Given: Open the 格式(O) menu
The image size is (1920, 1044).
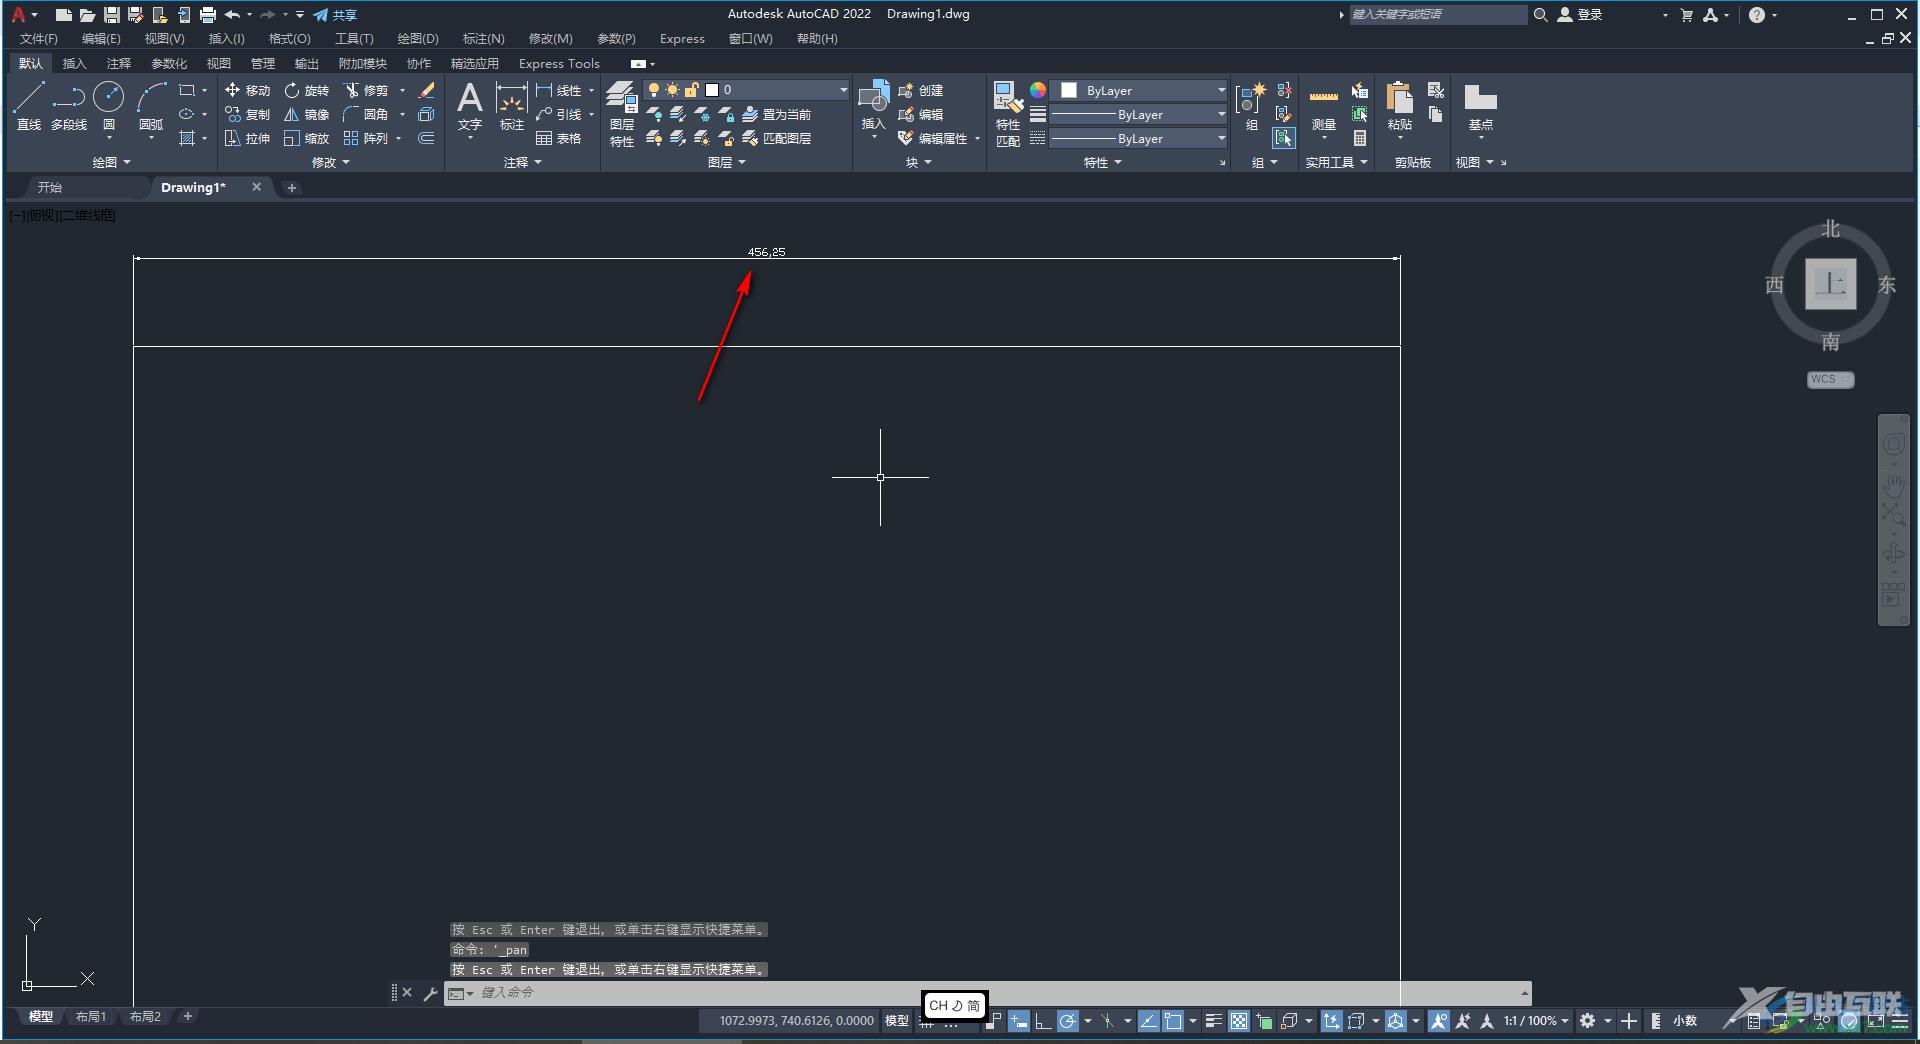Looking at the screenshot, I should (290, 39).
